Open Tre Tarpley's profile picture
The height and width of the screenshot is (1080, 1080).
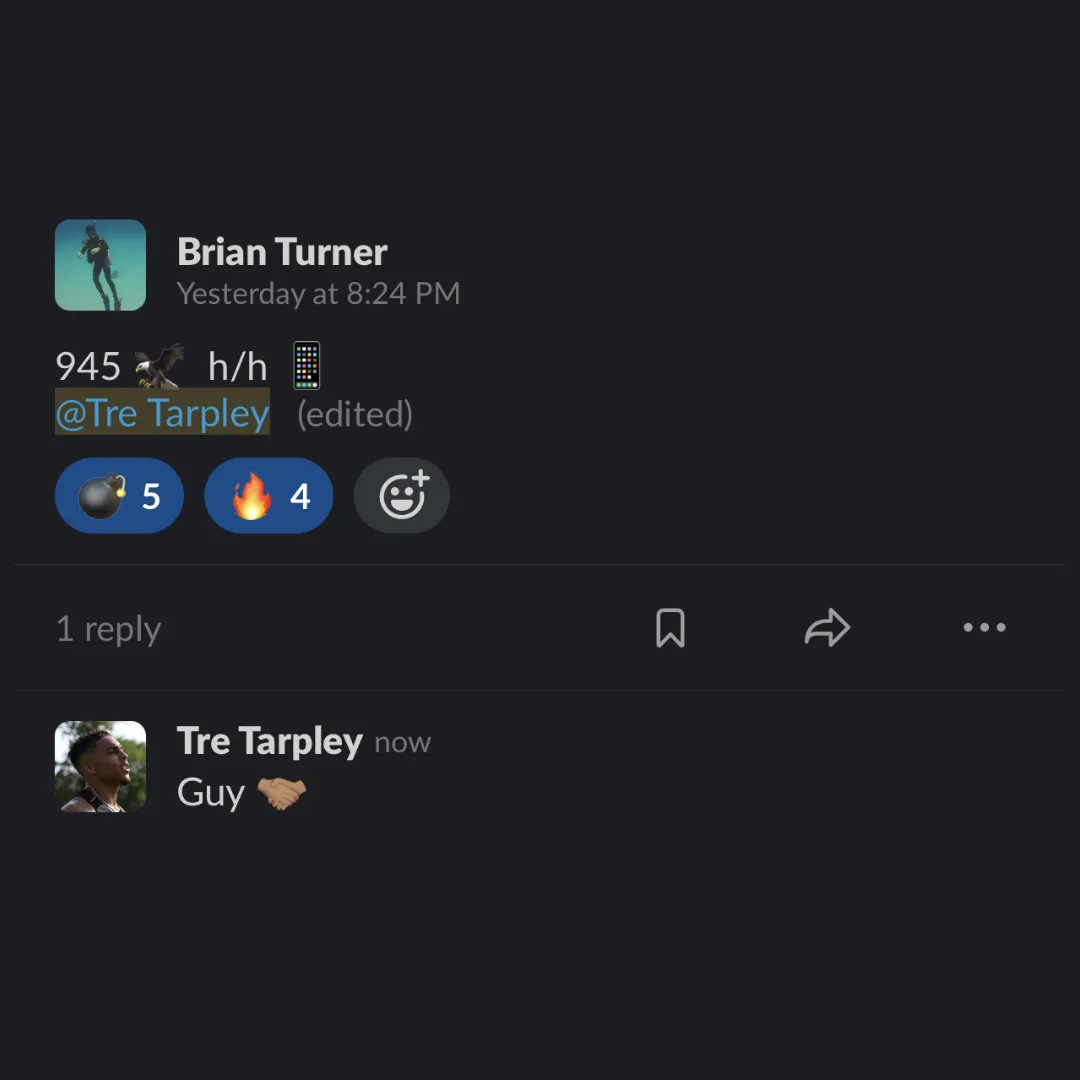tap(101, 767)
